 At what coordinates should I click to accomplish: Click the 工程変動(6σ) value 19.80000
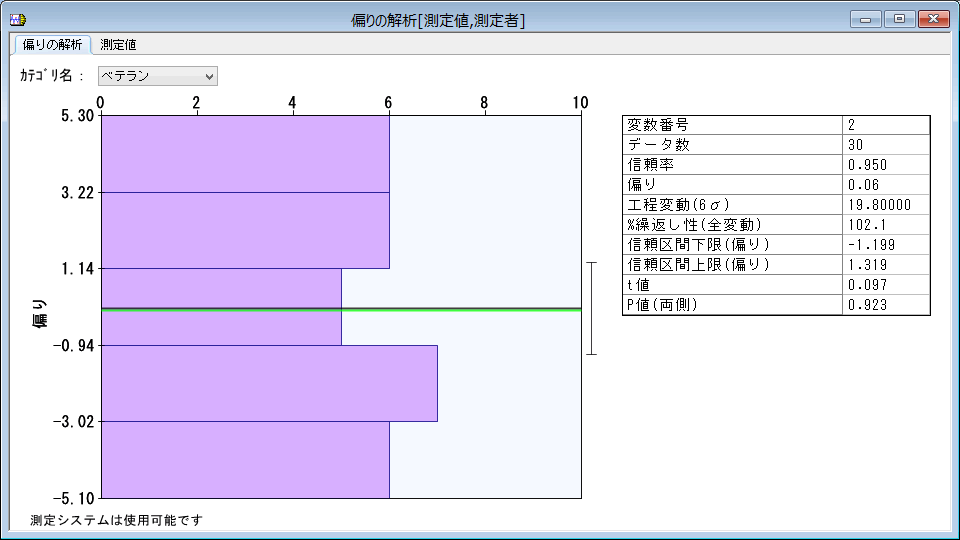point(879,205)
